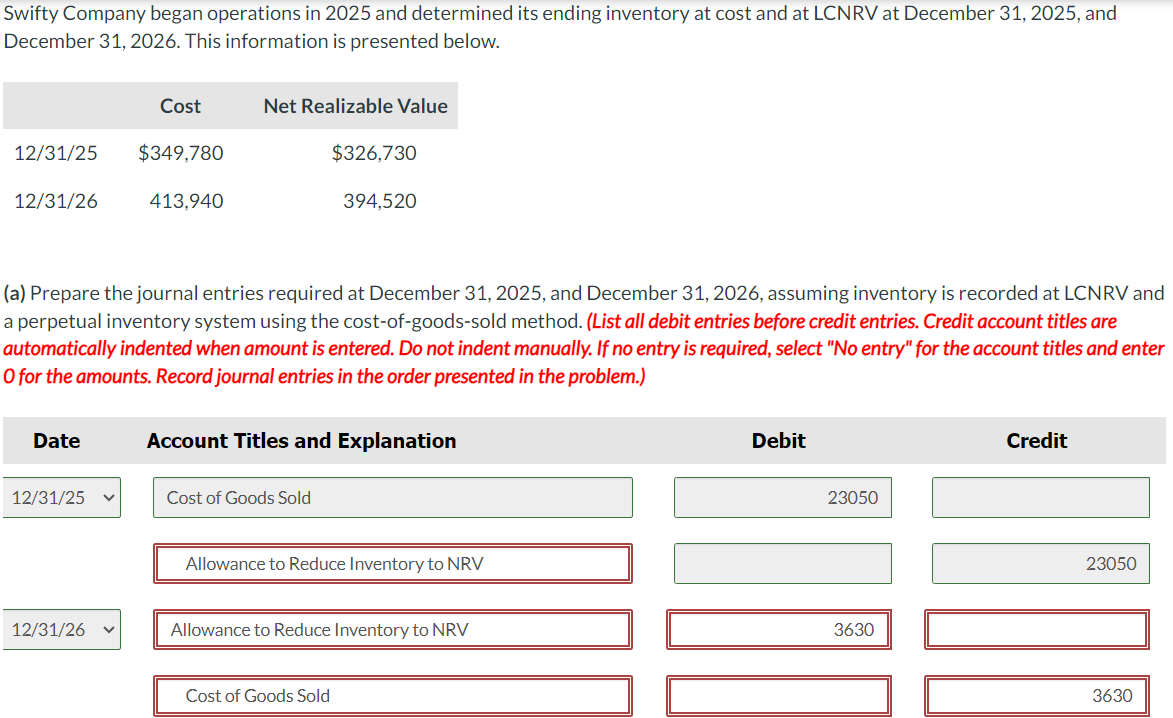Click the indented "Allowance to Reduce Inventory to NRV" field
1173x718 pixels.
pyautogui.click(x=392, y=563)
